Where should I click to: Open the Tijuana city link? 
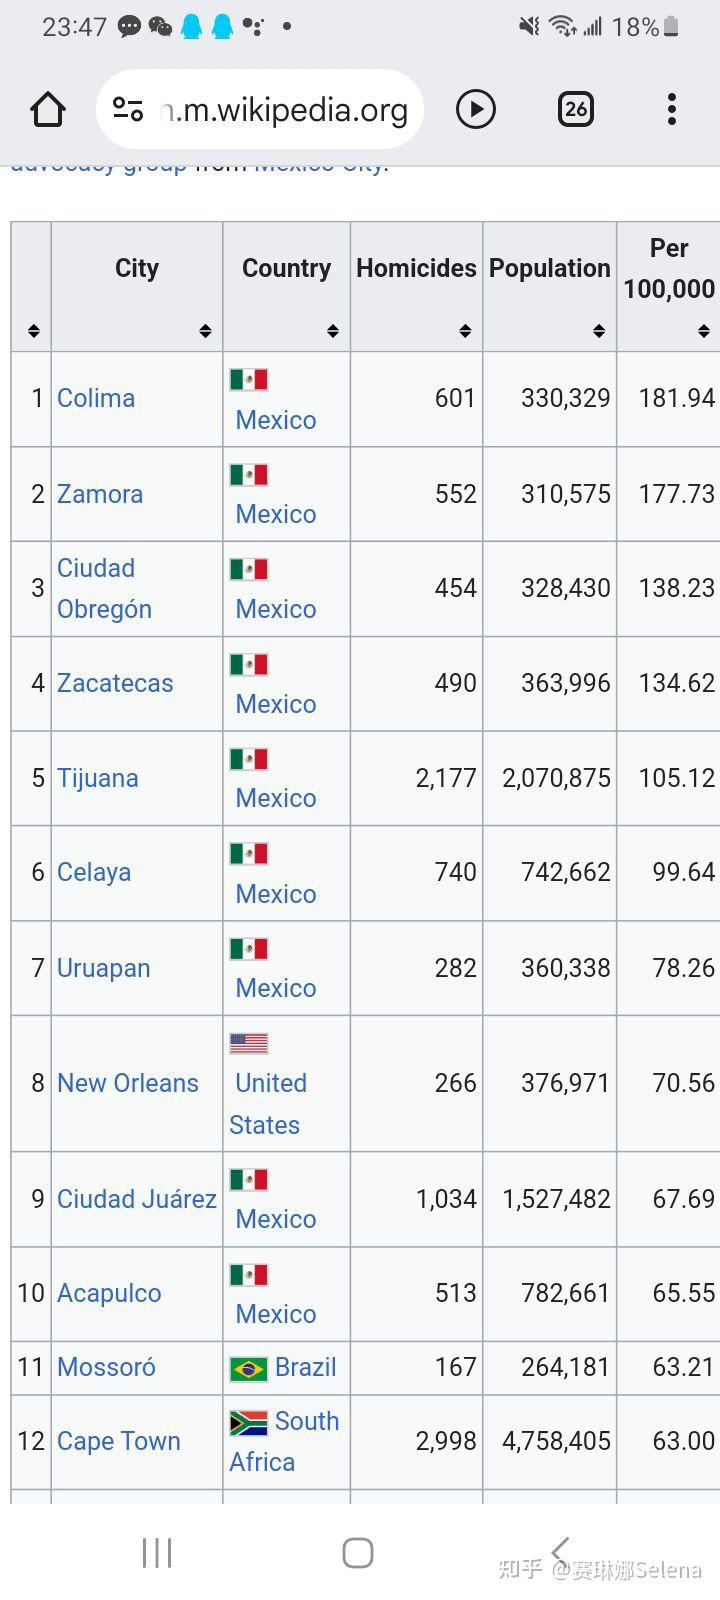(98, 778)
